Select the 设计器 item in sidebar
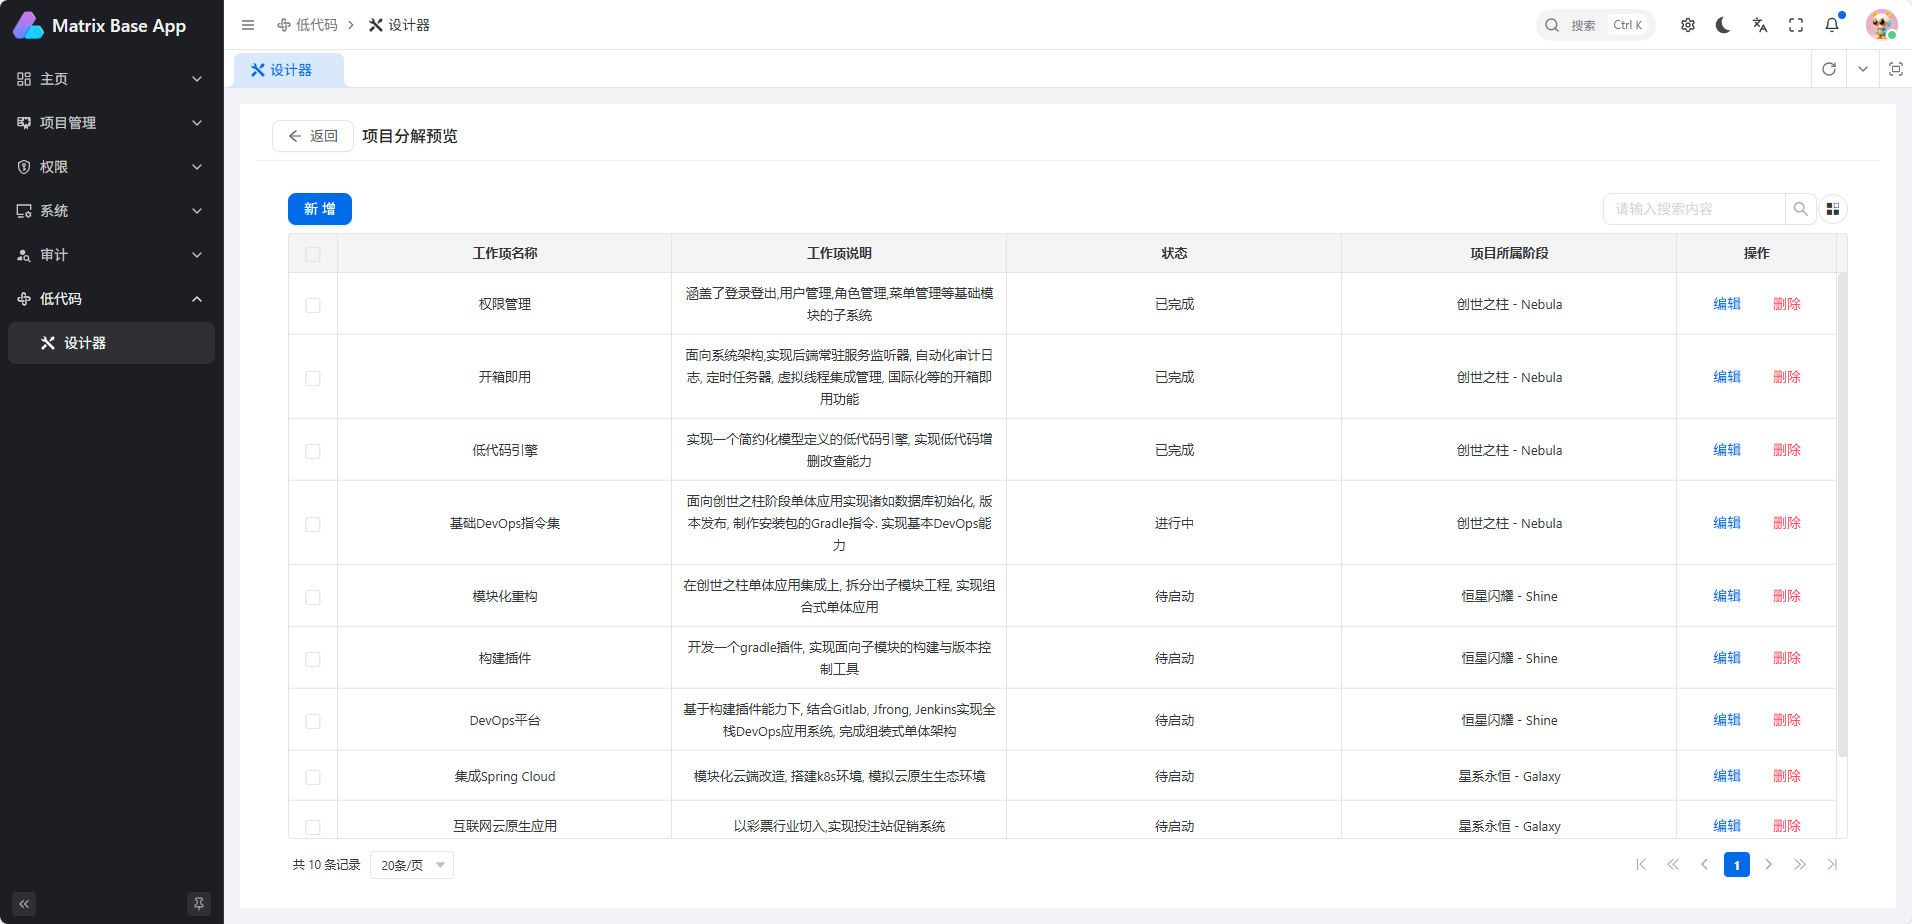The height and width of the screenshot is (924, 1912). [x=110, y=343]
